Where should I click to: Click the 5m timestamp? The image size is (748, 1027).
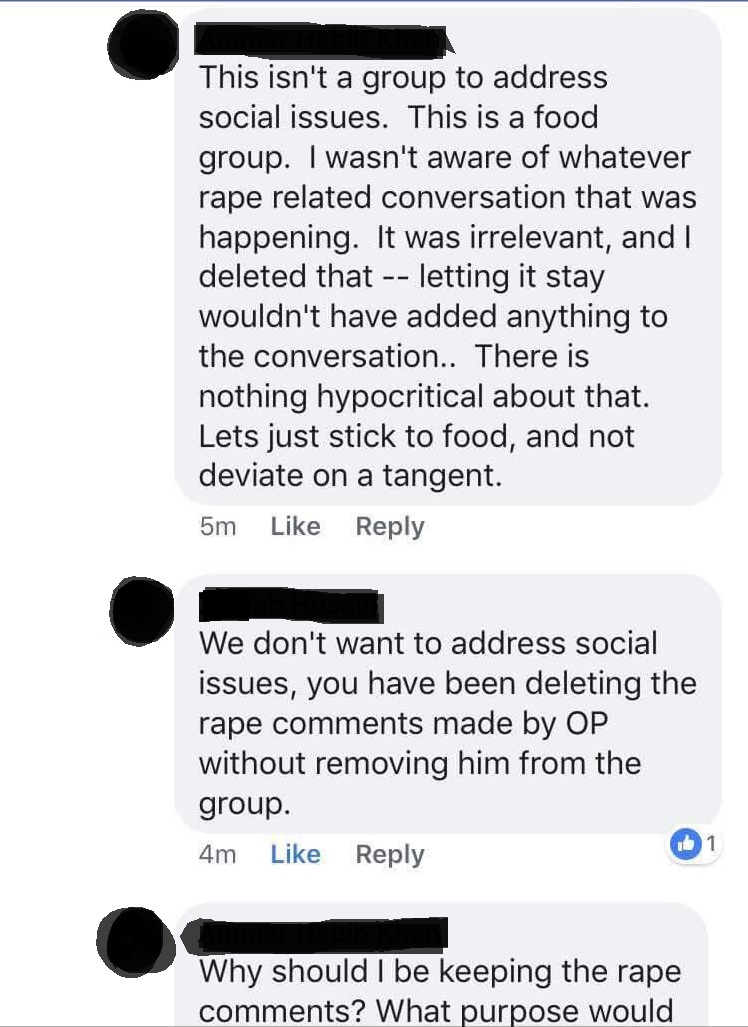217,527
